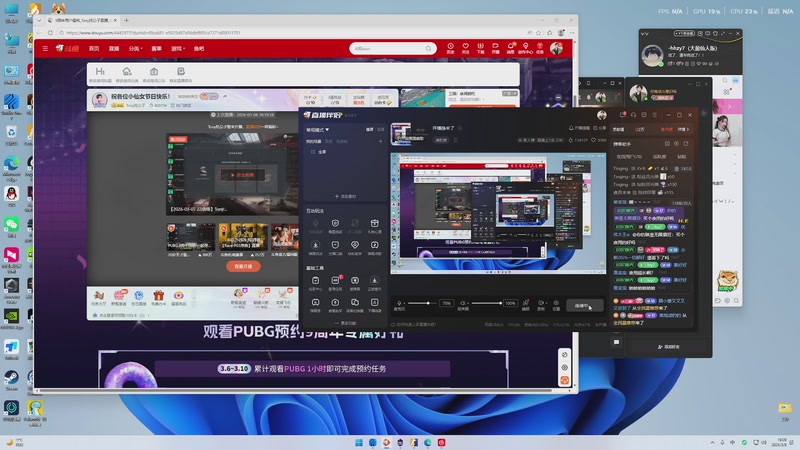Switch to 贡献值 tab in chat panel
The image size is (800, 450).
pyautogui.click(x=618, y=130)
